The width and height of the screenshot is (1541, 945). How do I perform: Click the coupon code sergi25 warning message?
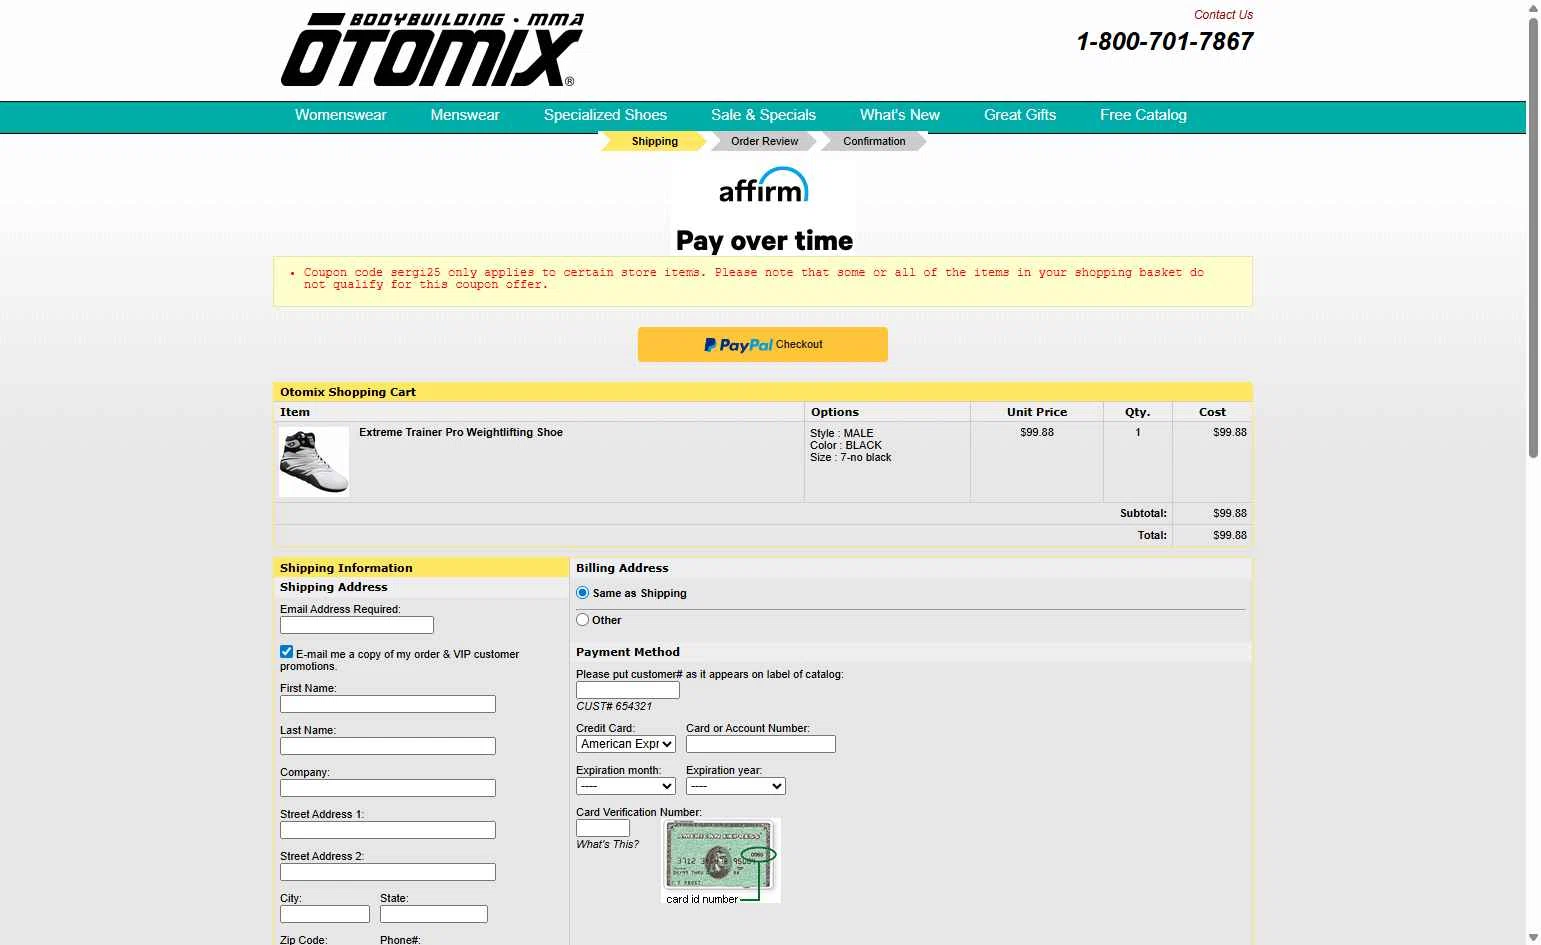754,278
